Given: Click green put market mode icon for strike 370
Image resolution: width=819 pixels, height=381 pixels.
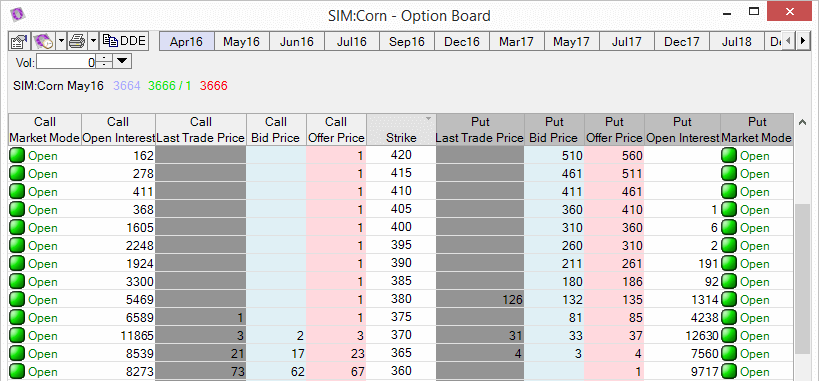Looking at the screenshot, I should (x=729, y=336).
